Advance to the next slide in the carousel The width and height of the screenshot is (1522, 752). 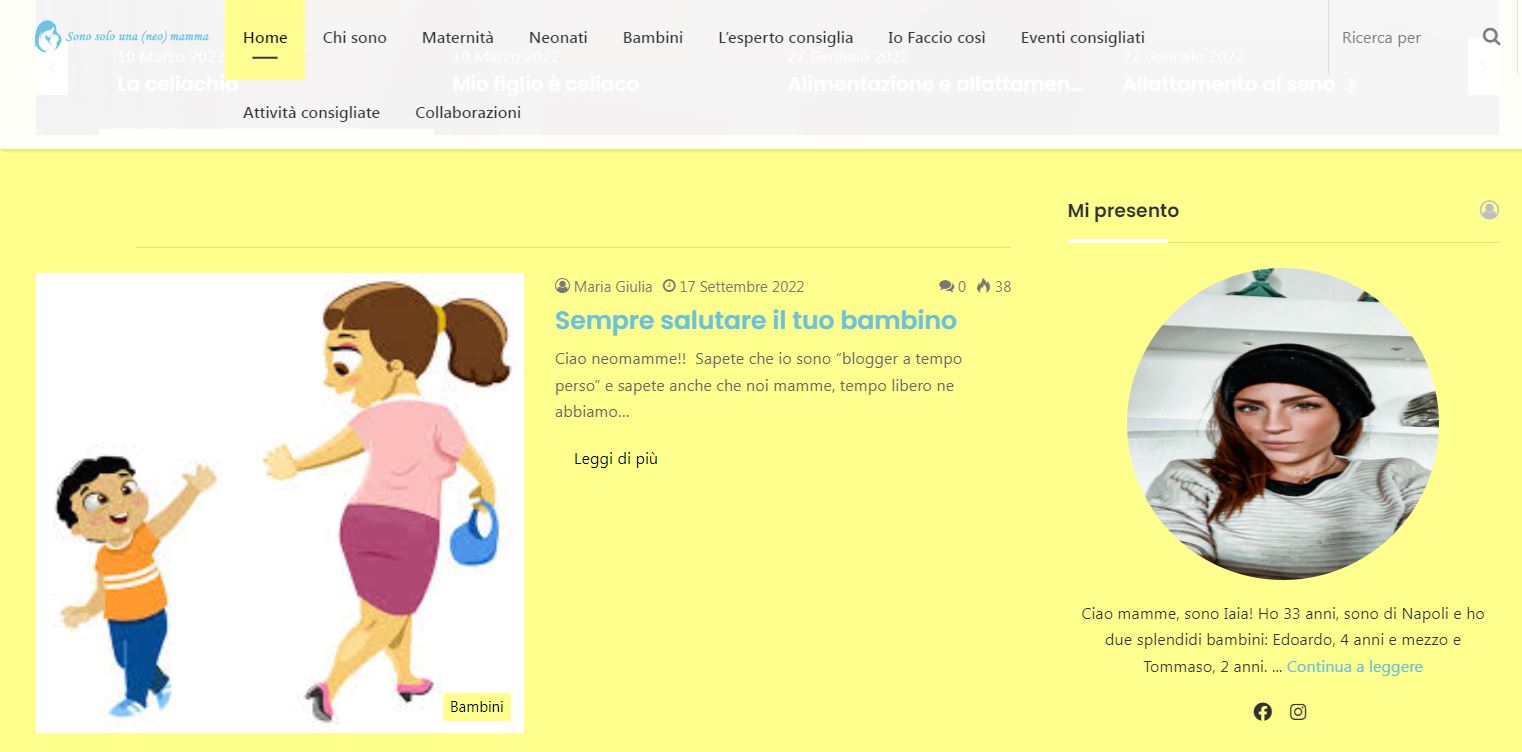point(1483,68)
